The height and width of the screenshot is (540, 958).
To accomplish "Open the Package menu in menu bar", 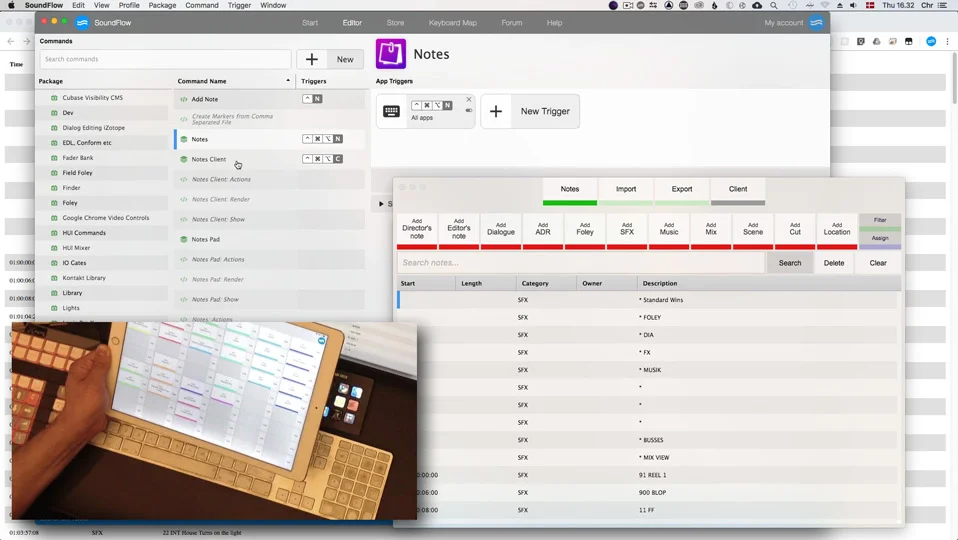I will [162, 5].
